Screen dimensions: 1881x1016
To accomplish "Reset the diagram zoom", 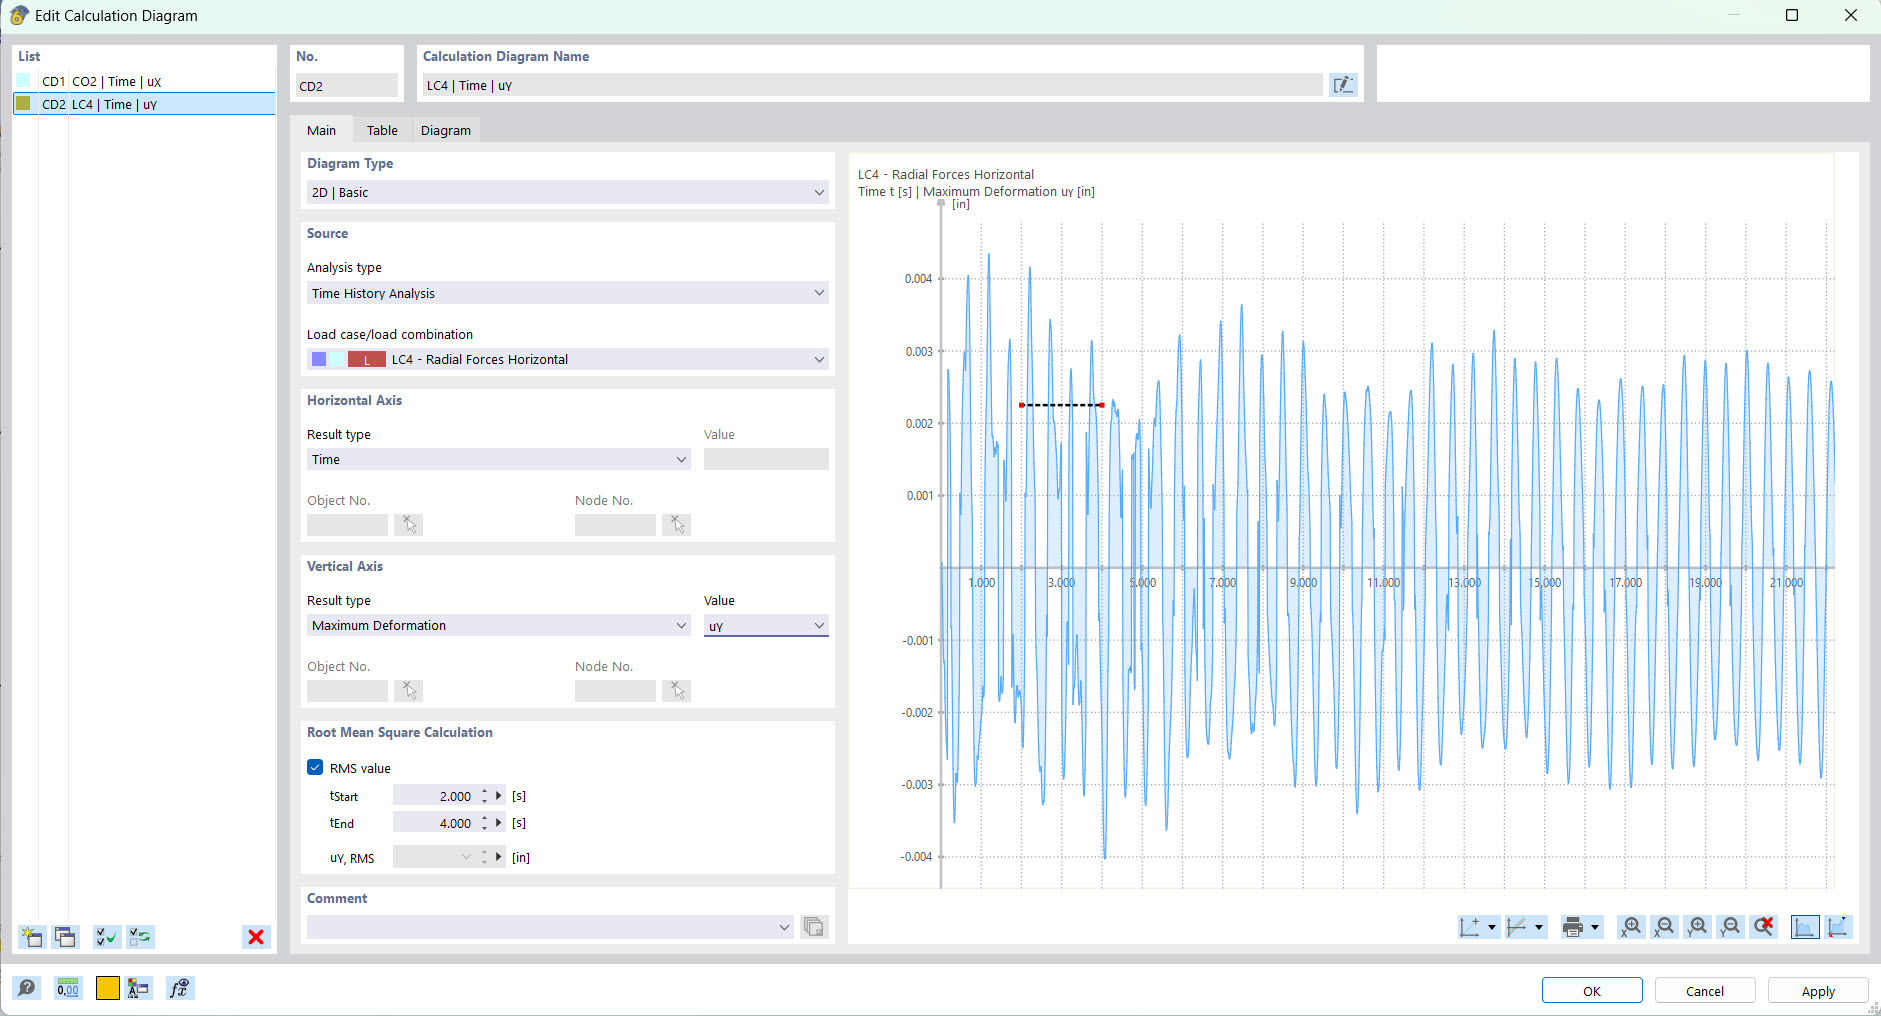I will point(1764,927).
